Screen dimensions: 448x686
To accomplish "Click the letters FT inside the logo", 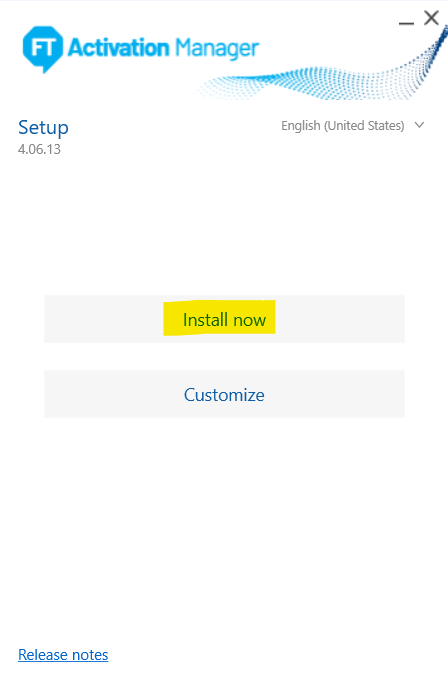I will coord(43,47).
